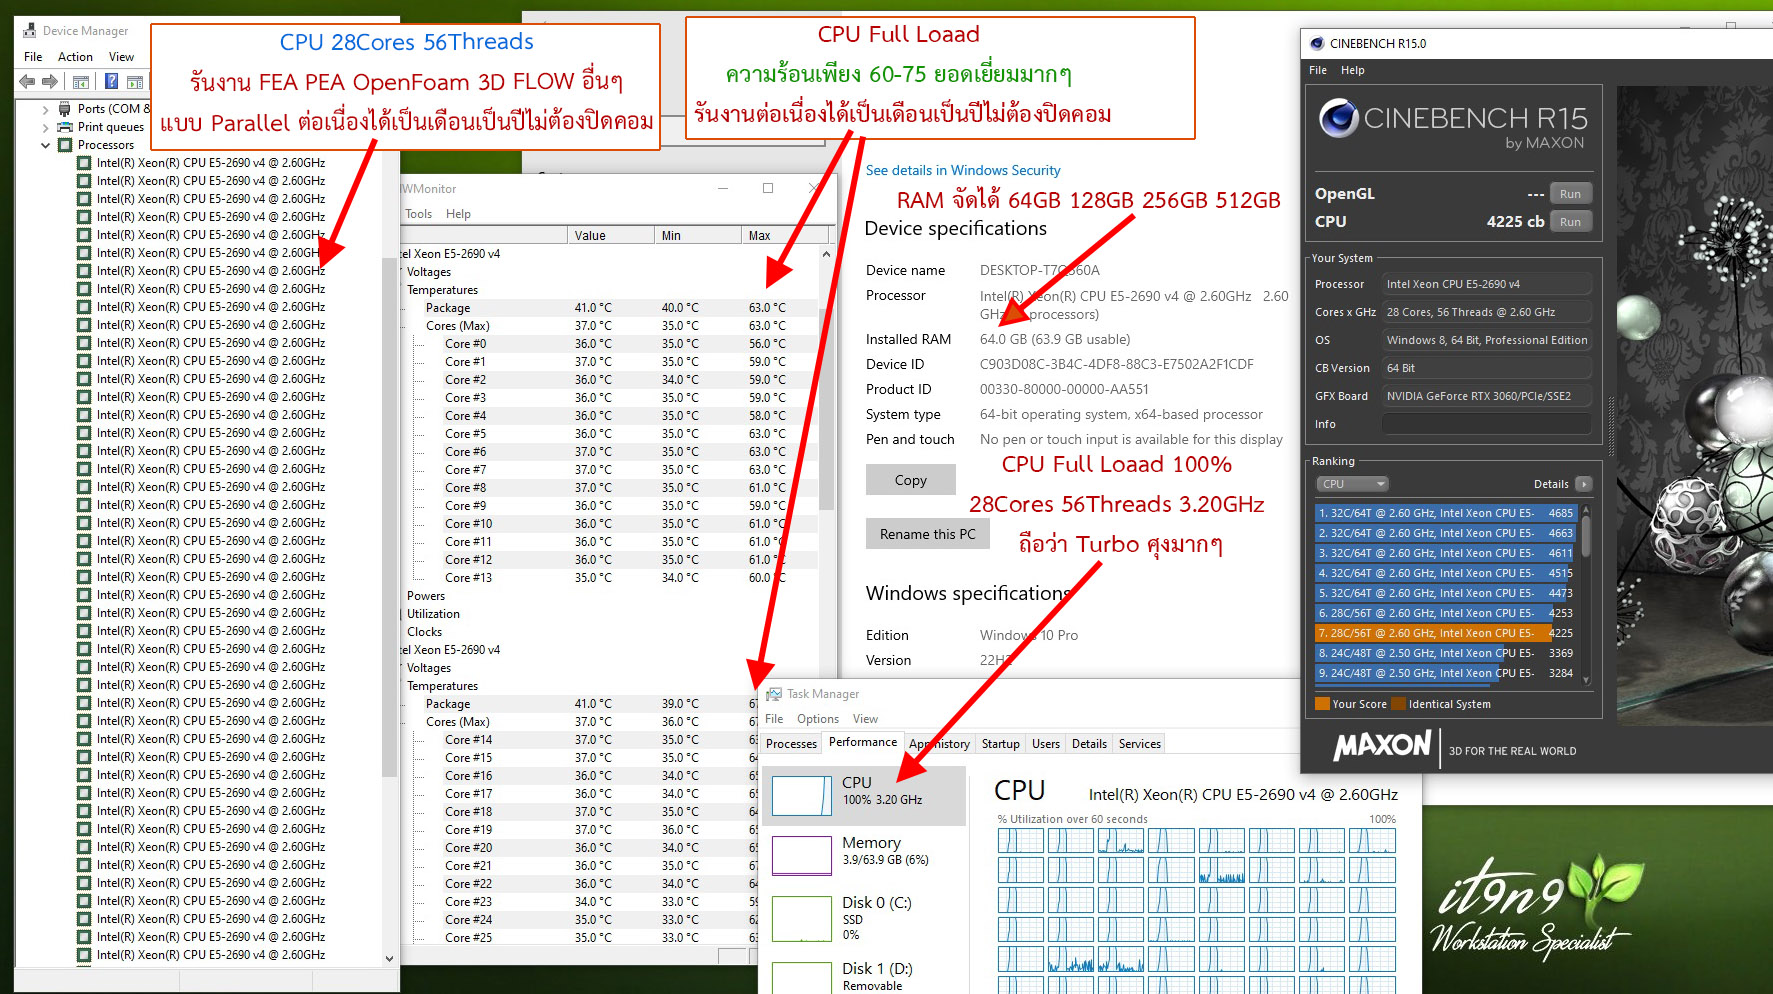This screenshot has height=994, width=1773.
Task: Run the OpenGL benchmark in Cinebench
Action: pyautogui.click(x=1570, y=194)
